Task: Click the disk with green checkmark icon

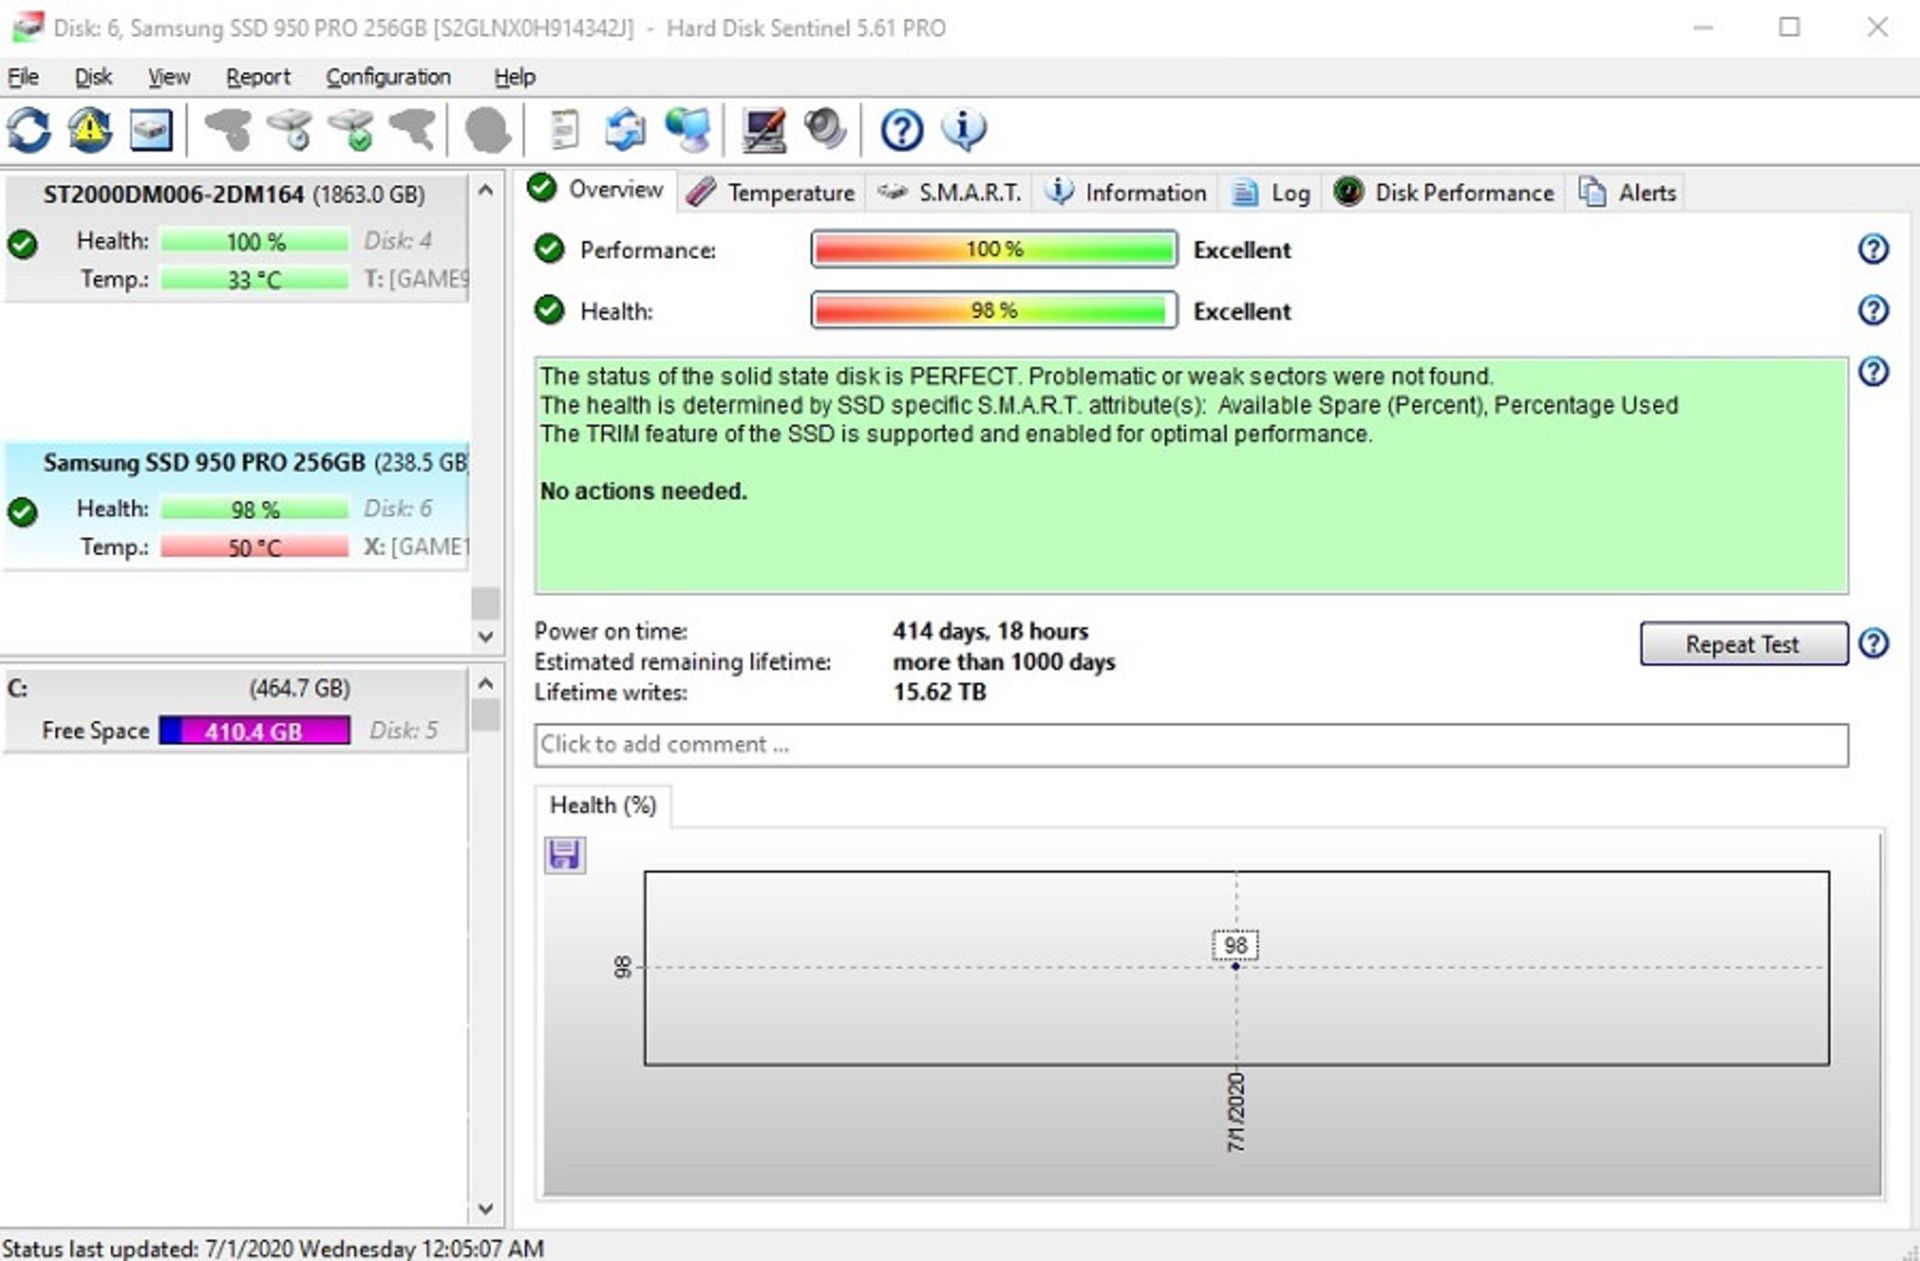Action: click(x=351, y=130)
